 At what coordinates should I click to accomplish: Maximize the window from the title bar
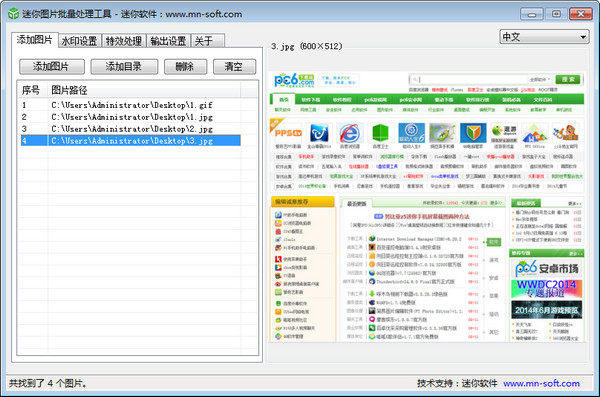coord(556,14)
